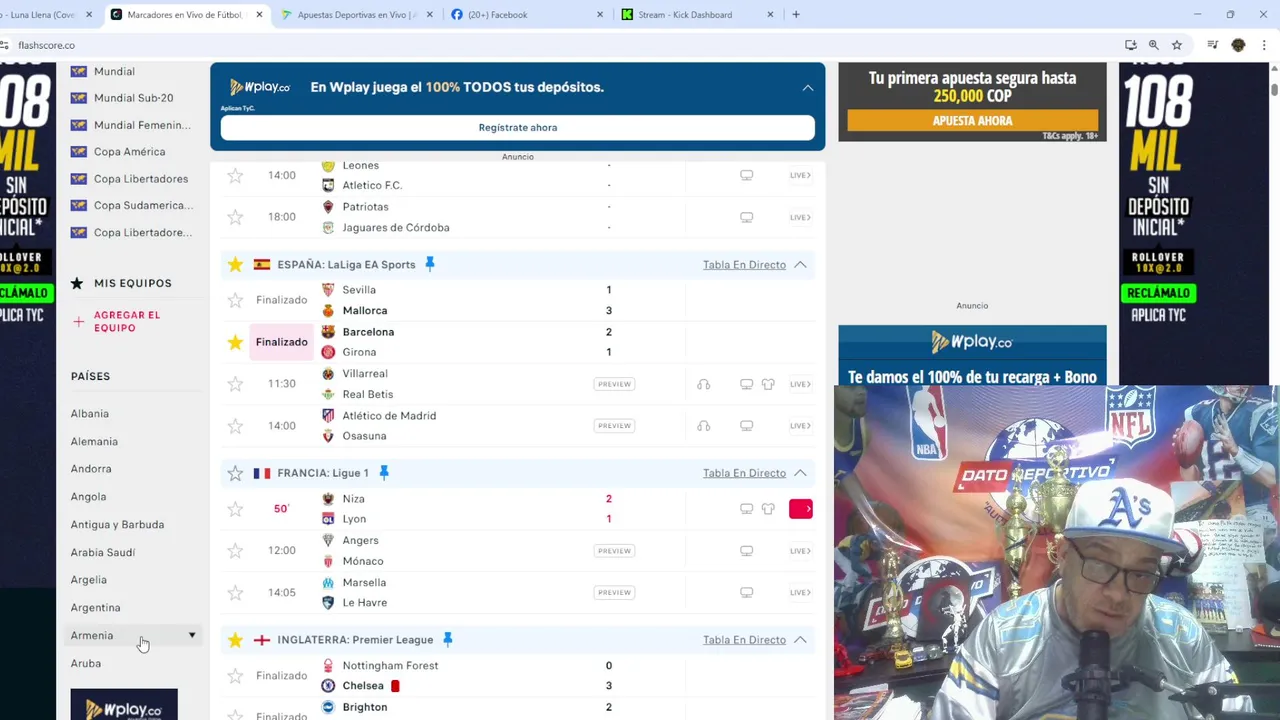1280x720 pixels.
Task: Open browser zoom magnifier icon
Action: point(1153,45)
